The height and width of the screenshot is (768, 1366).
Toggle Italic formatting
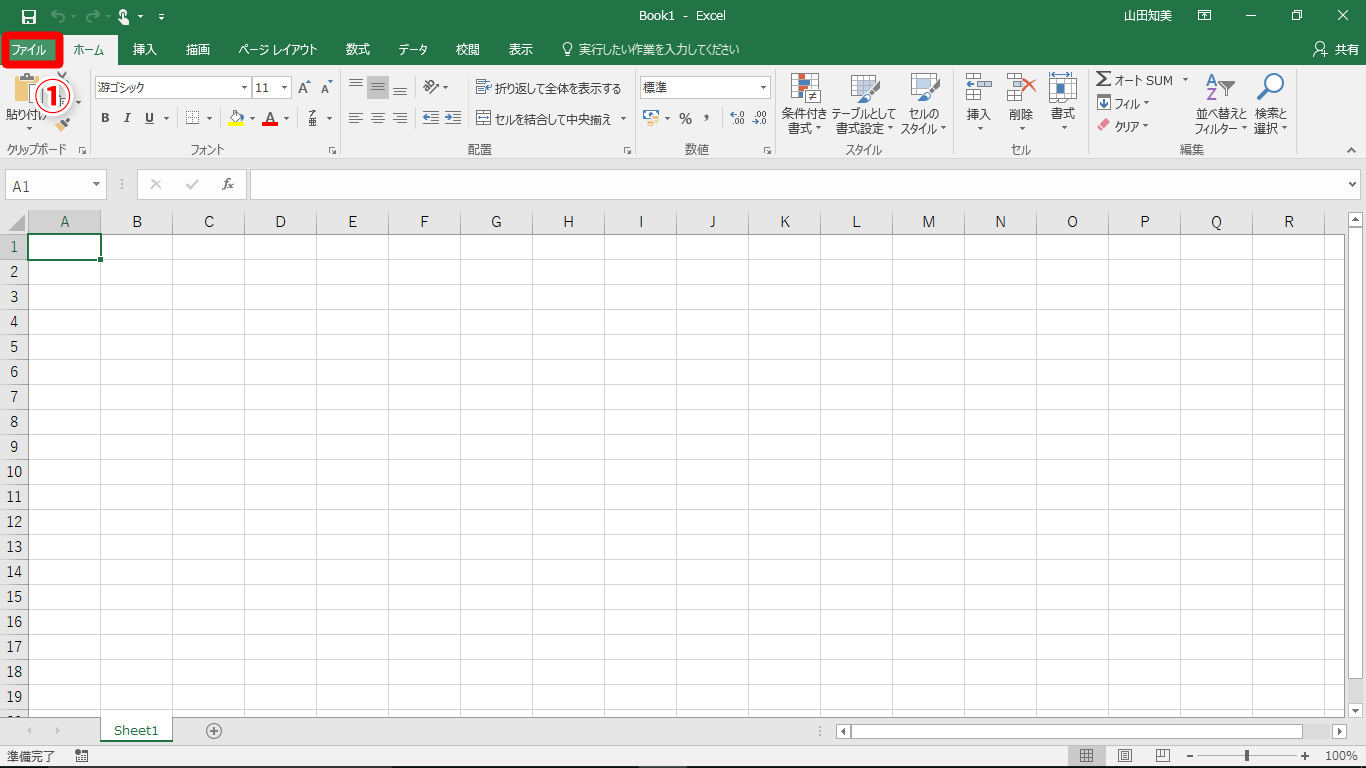tap(127, 118)
